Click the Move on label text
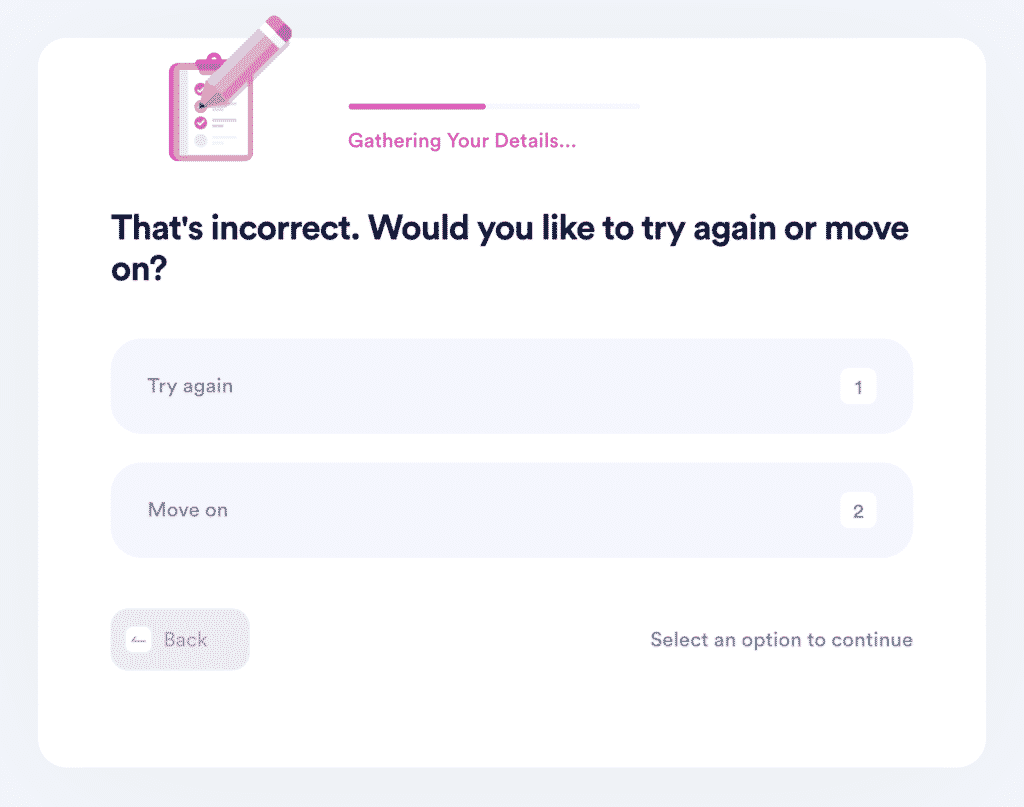 tap(187, 510)
